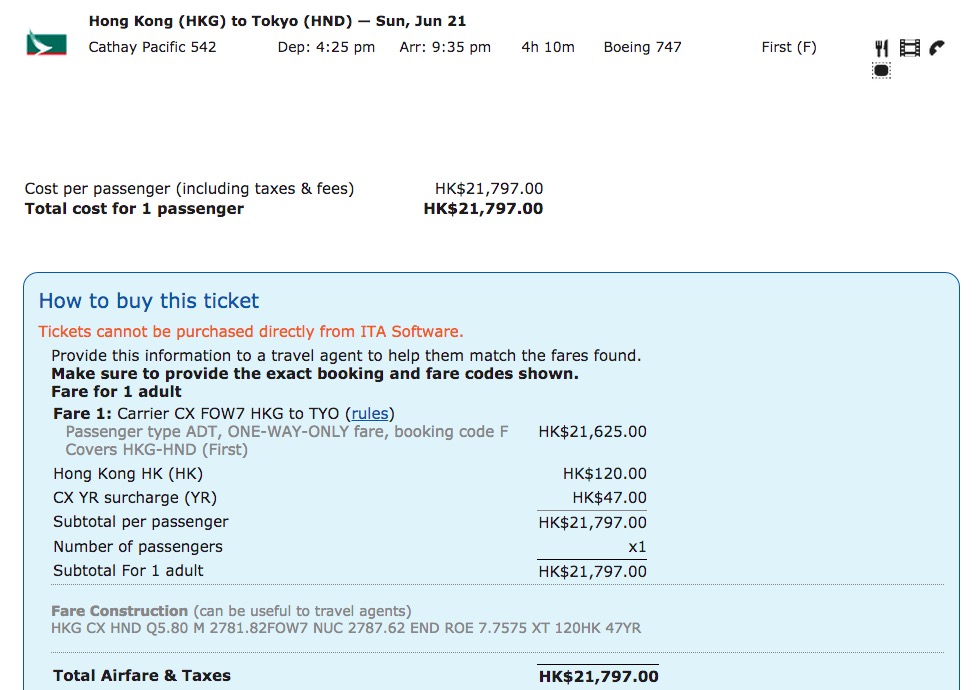This screenshot has height=690, width=976.
Task: Click the in-flight entertainment film icon
Action: click(x=909, y=47)
